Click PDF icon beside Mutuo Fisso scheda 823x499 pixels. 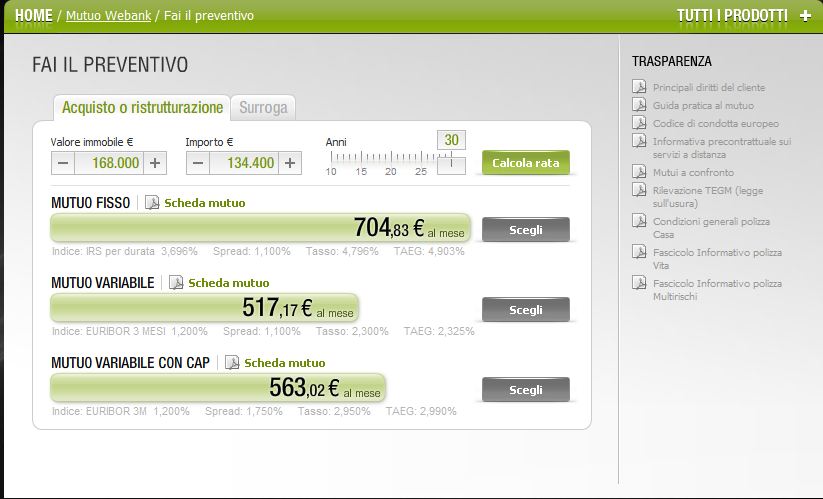(x=152, y=203)
